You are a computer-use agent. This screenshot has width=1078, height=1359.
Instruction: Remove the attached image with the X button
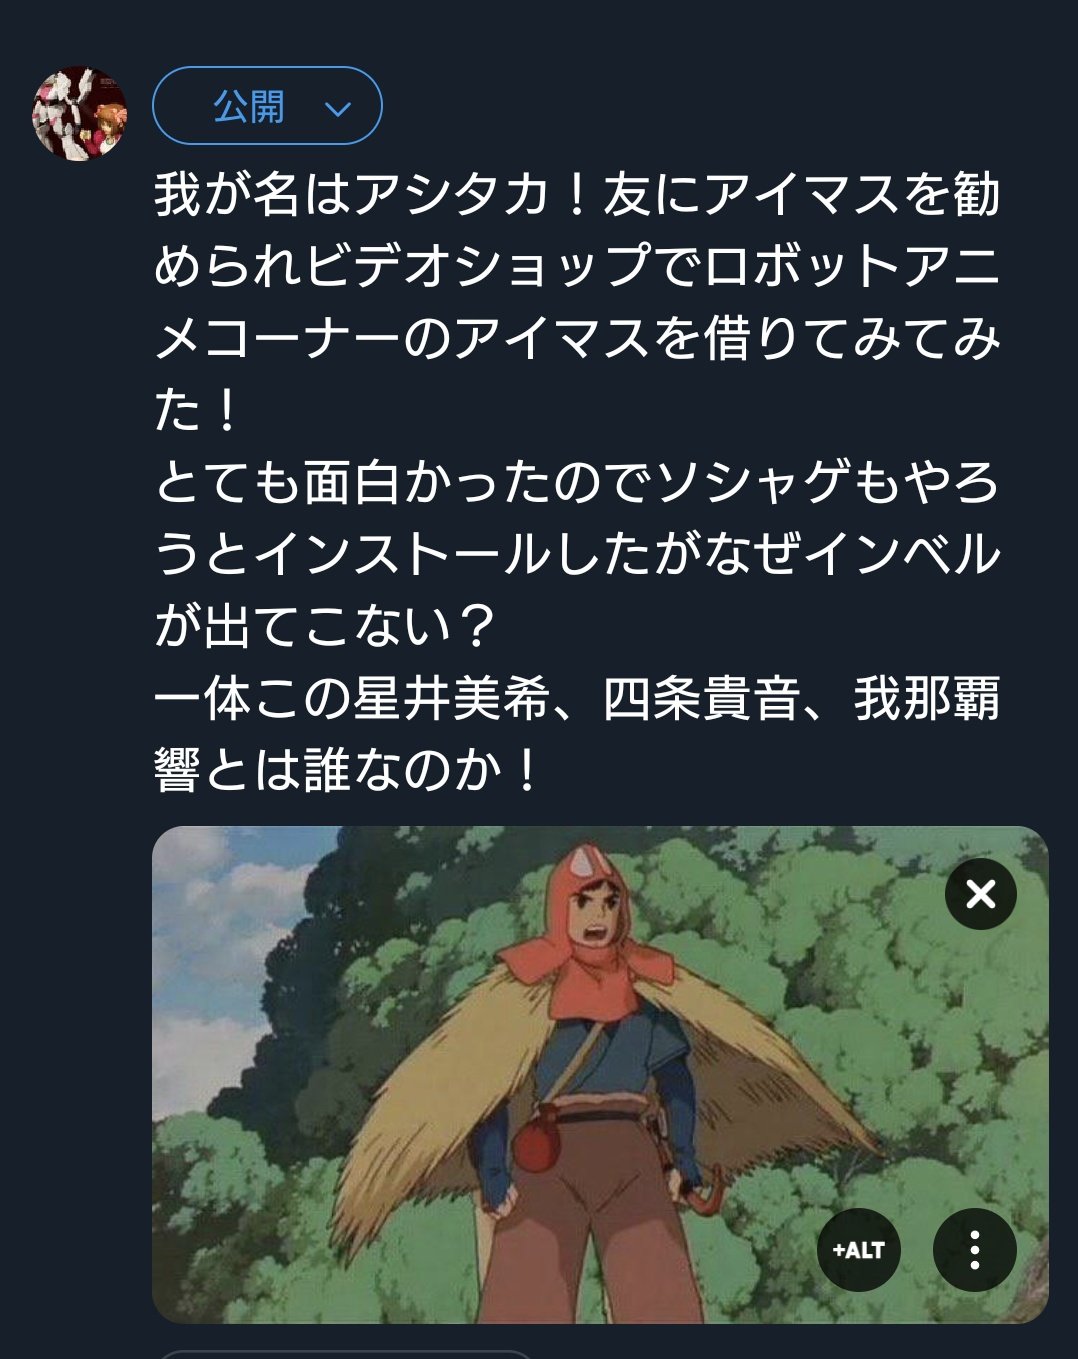[980, 894]
